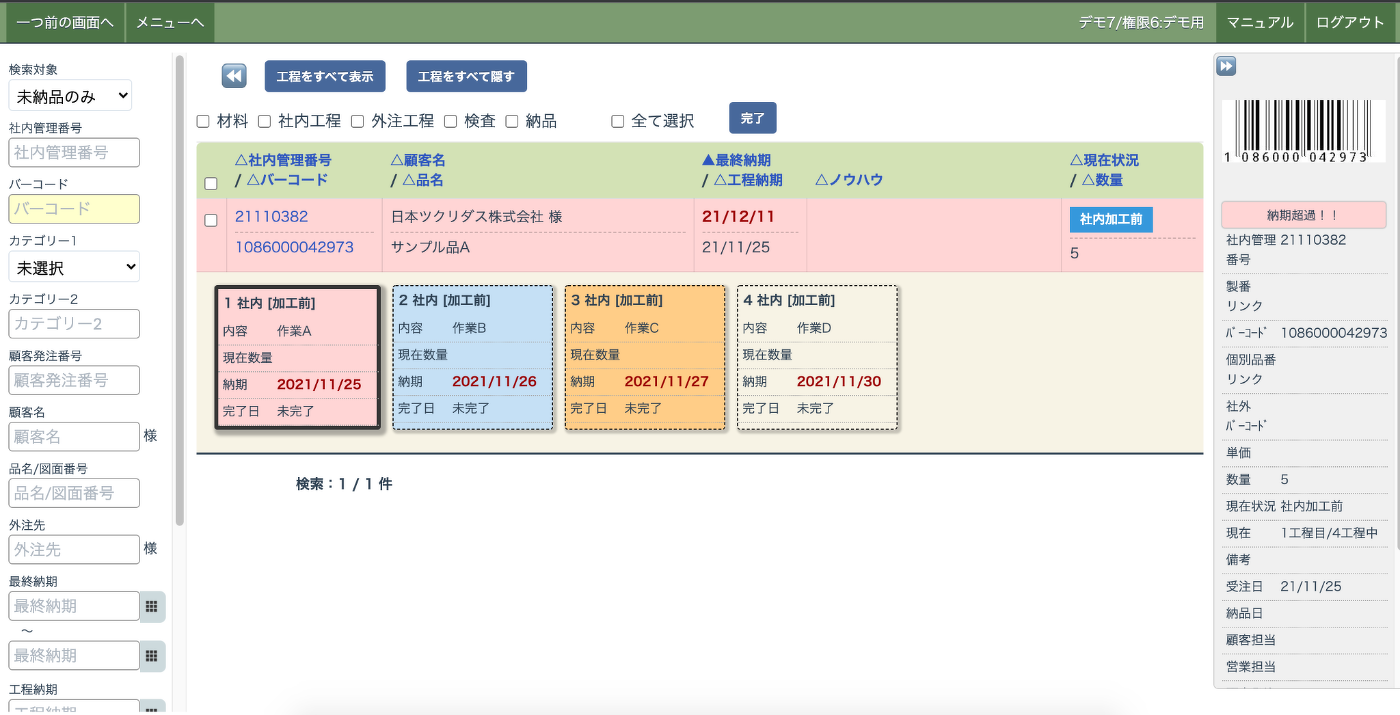Image resolution: width=1400 pixels, height=715 pixels.
Task: Open the マニュアル page
Action: point(1260,22)
